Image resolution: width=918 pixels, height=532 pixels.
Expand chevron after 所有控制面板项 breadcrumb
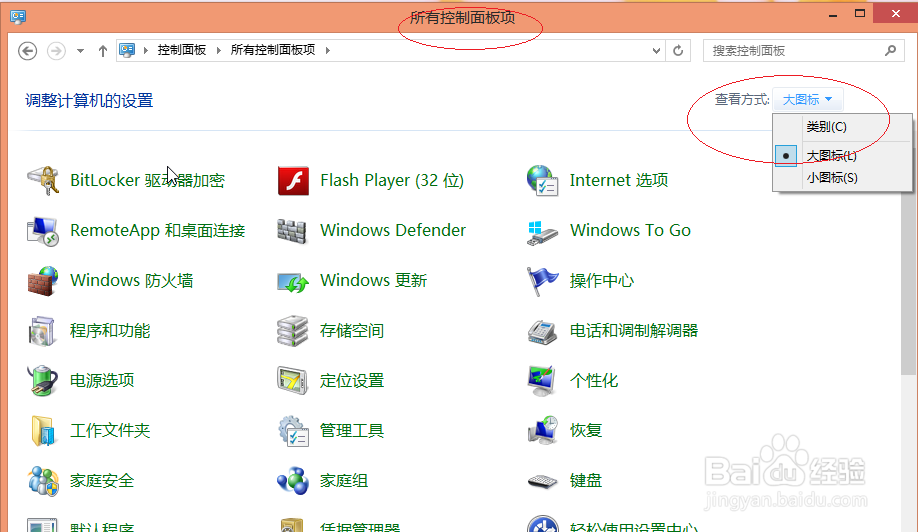coord(327,50)
